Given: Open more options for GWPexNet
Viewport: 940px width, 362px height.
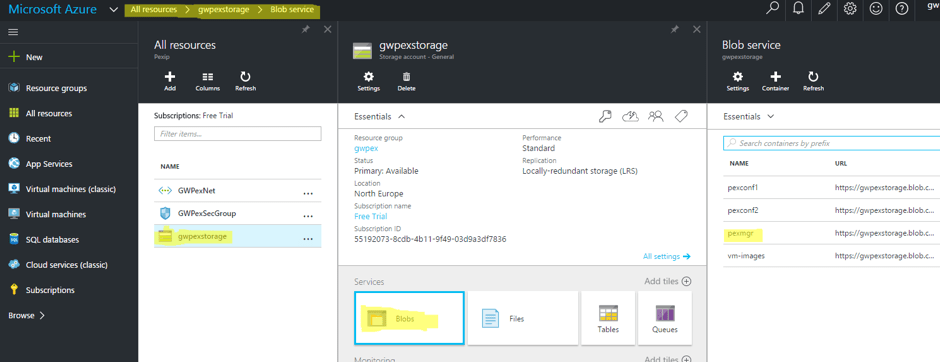Looking at the screenshot, I should 308,193.
